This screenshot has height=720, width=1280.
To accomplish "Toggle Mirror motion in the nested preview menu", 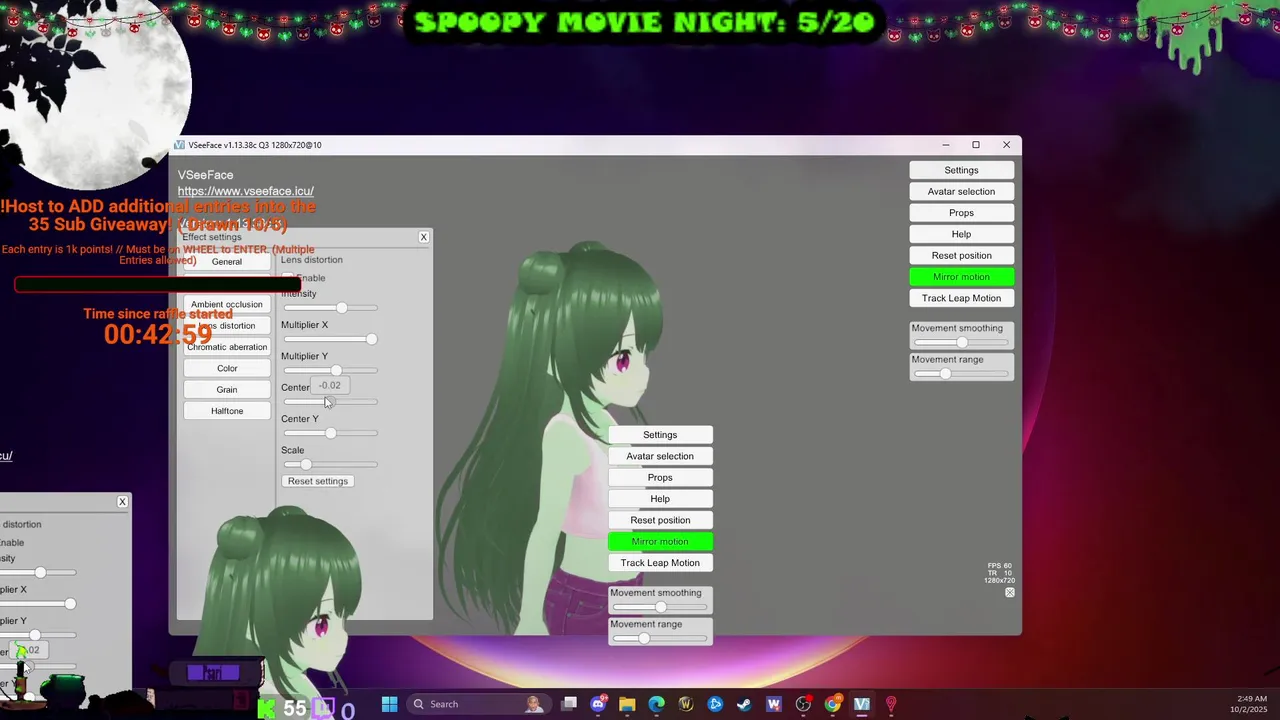I will [x=660, y=541].
